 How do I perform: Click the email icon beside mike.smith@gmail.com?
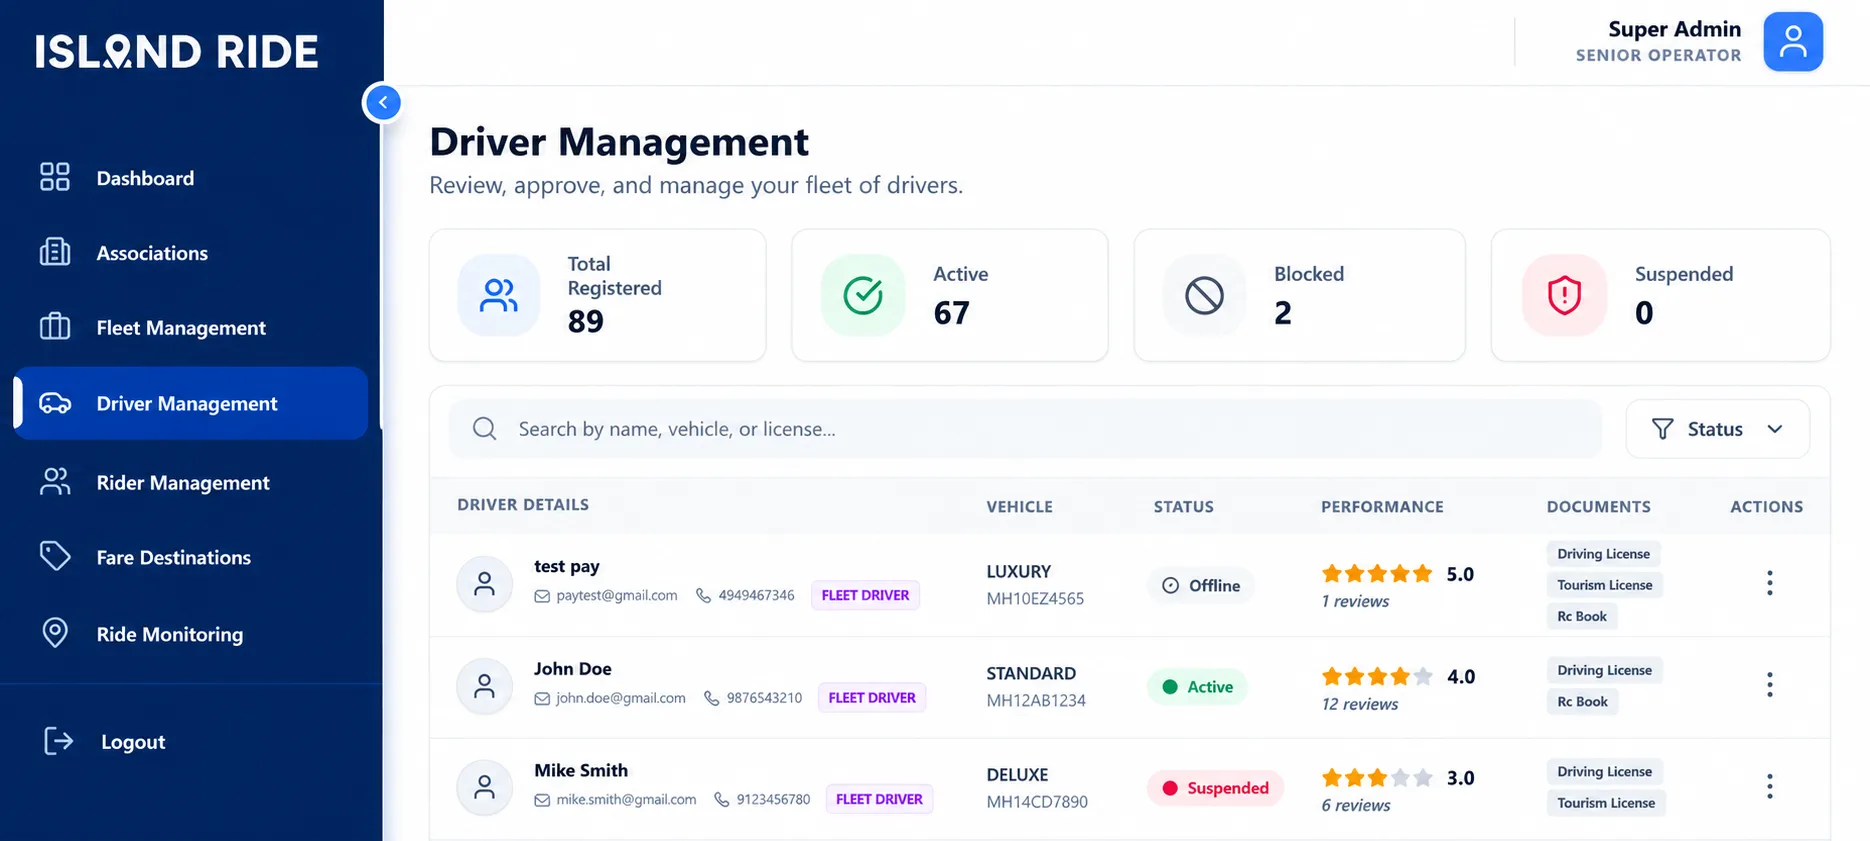coord(542,800)
